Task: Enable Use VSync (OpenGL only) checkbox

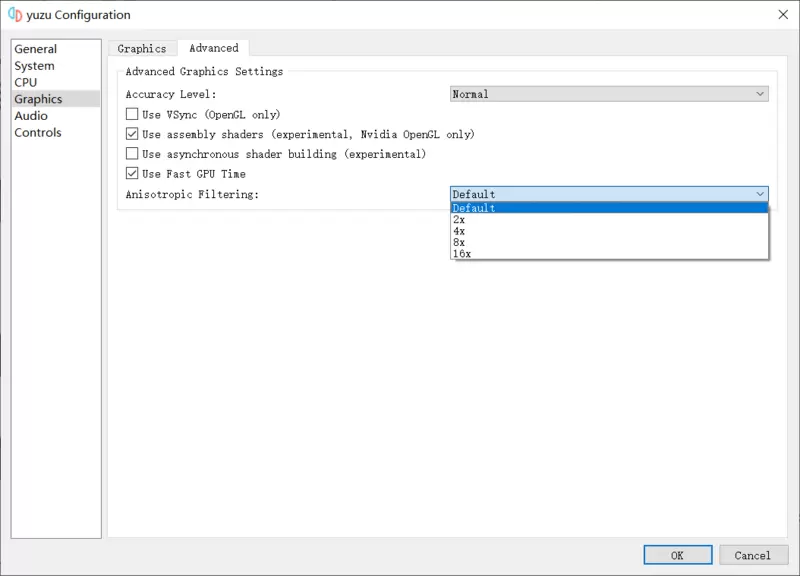Action: pyautogui.click(x=132, y=114)
